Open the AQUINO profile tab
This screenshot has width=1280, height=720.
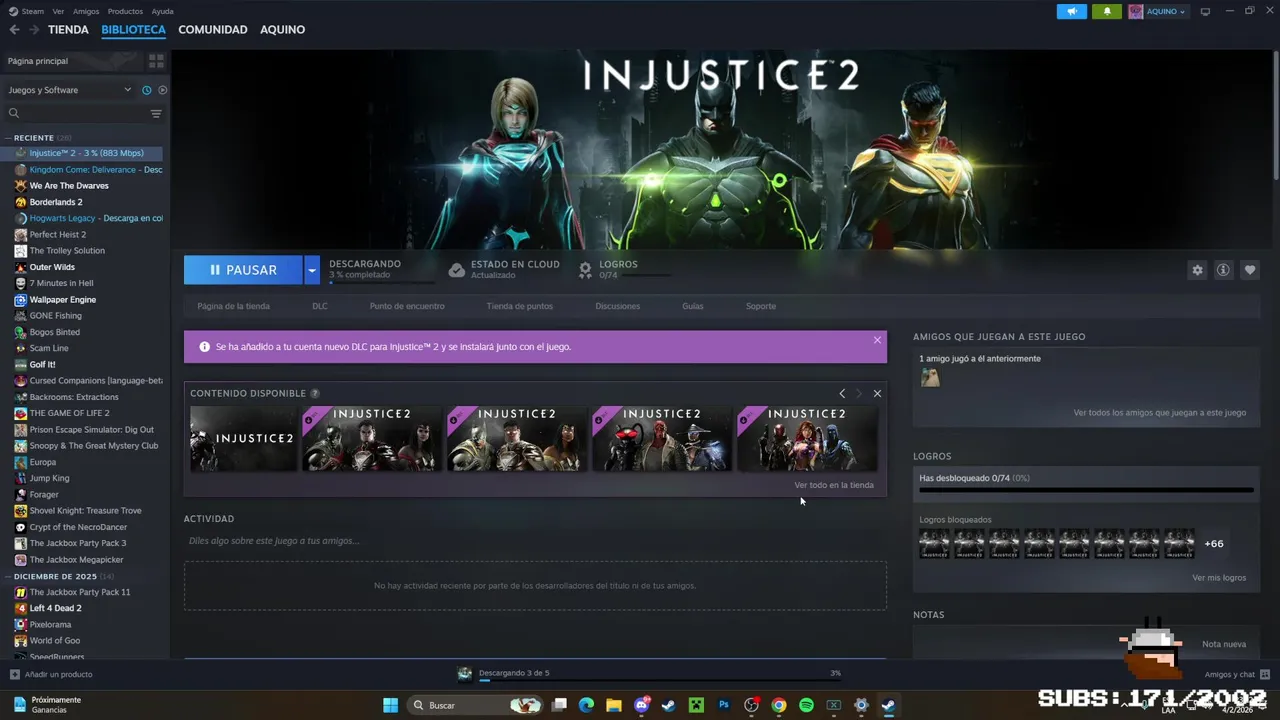[x=282, y=30]
